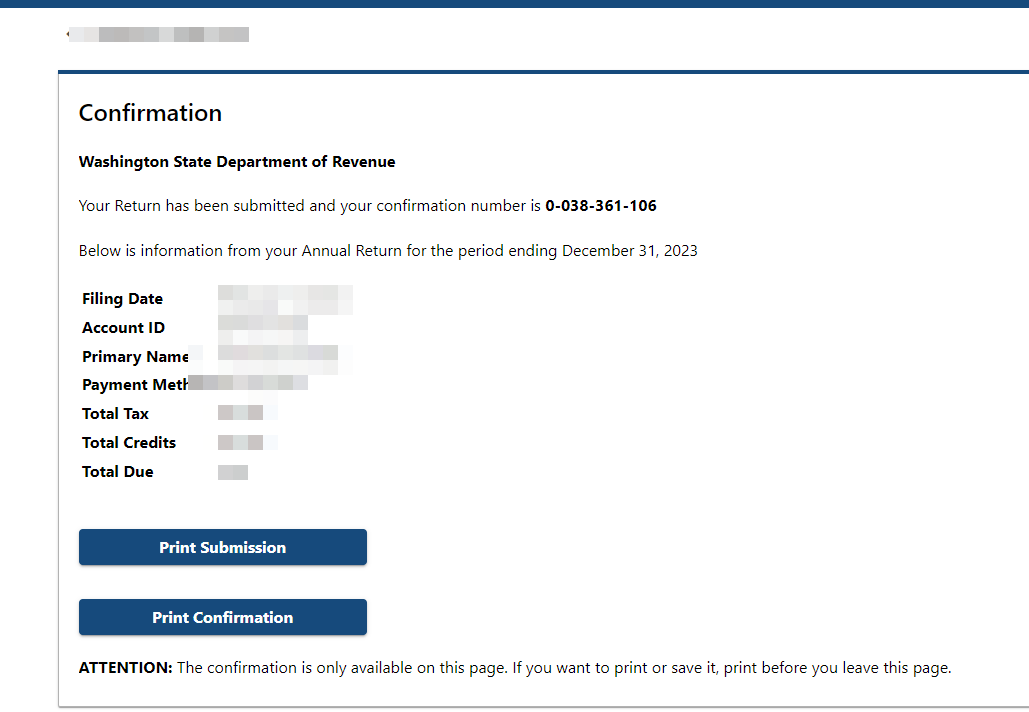1029x712 pixels.
Task: Click the Payment Method label
Action: tap(135, 385)
